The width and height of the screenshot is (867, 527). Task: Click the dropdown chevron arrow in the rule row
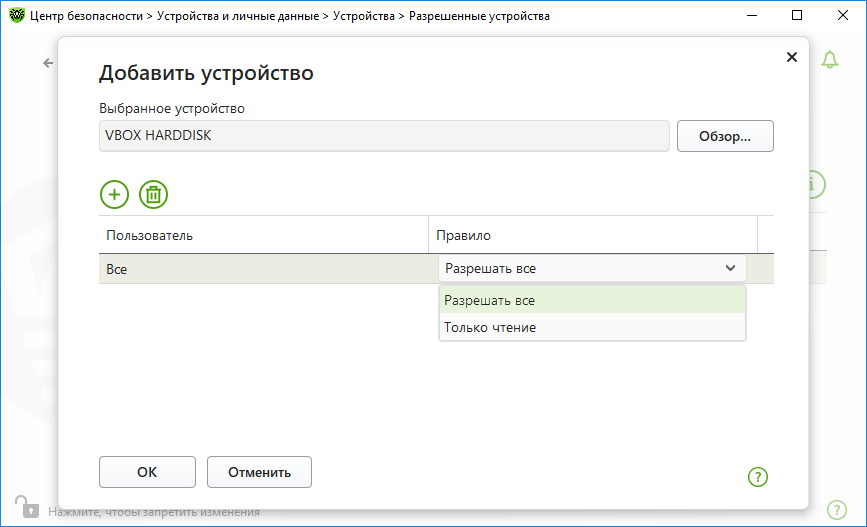[x=730, y=268]
